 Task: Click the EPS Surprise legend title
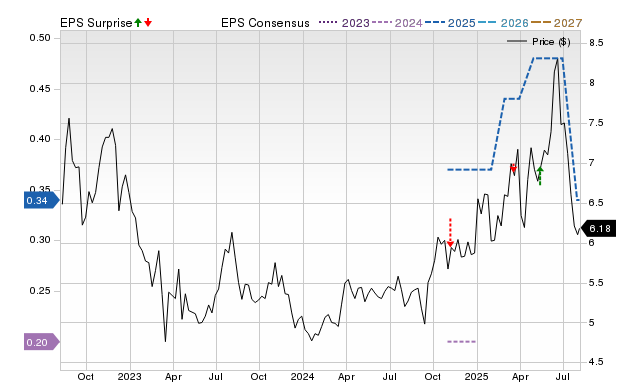click(x=96, y=23)
